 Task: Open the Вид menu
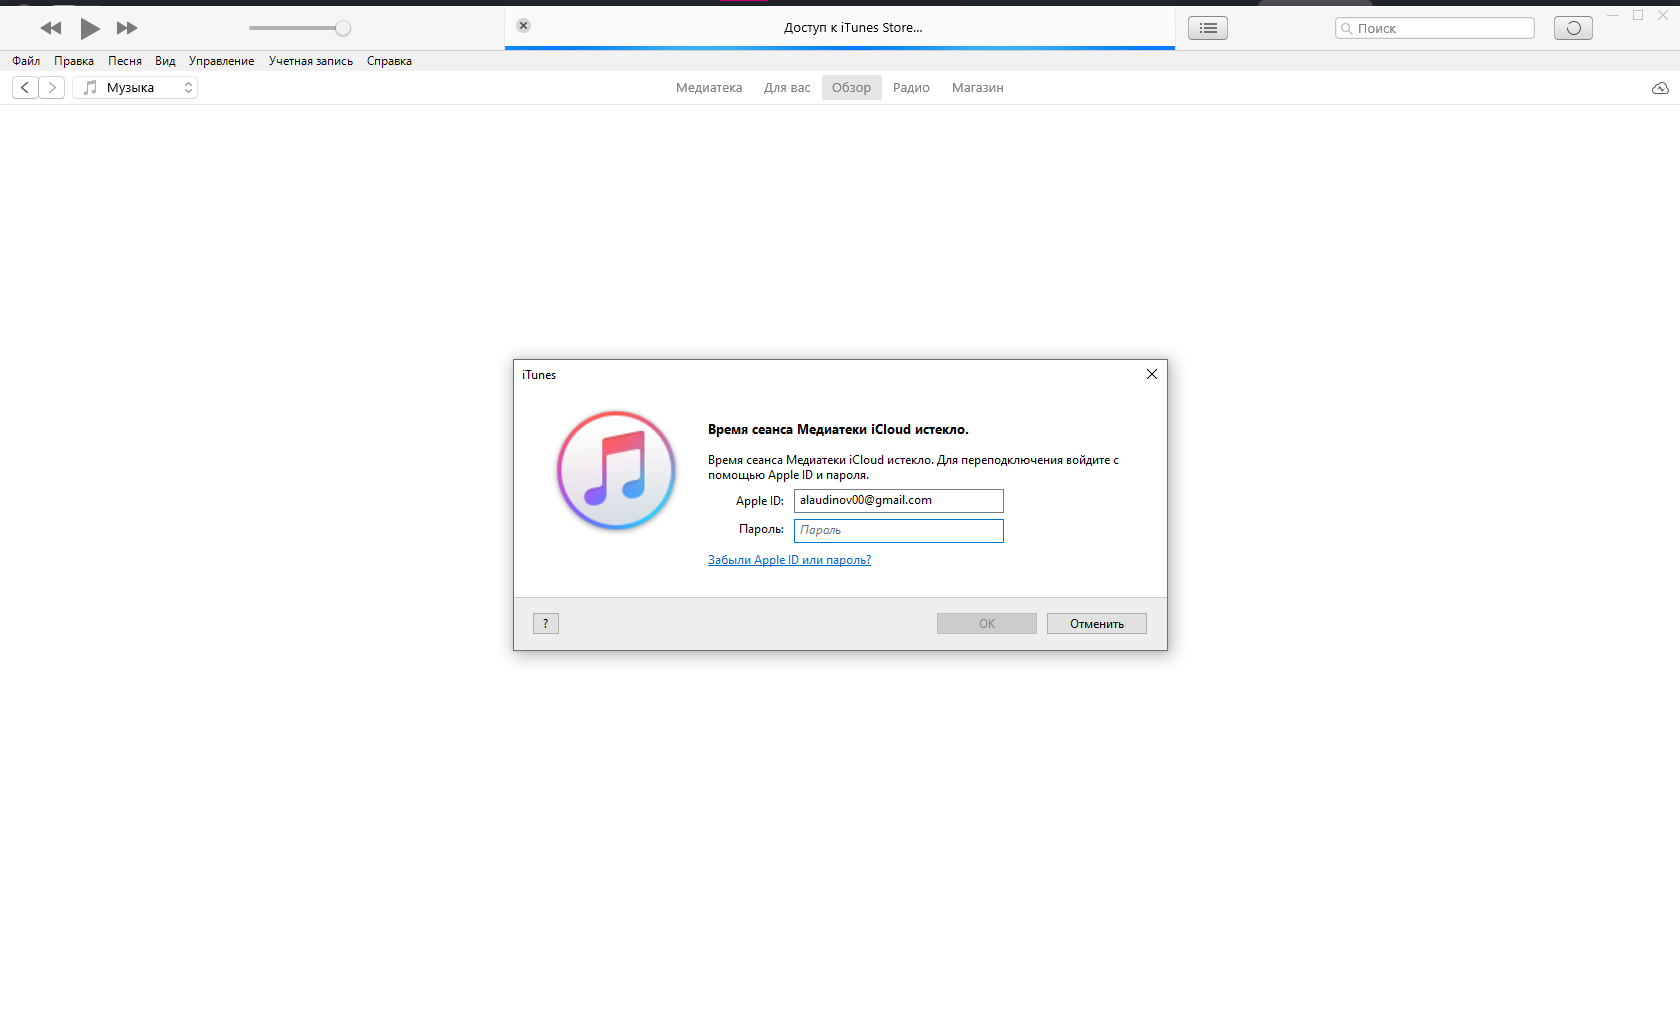pyautogui.click(x=165, y=61)
